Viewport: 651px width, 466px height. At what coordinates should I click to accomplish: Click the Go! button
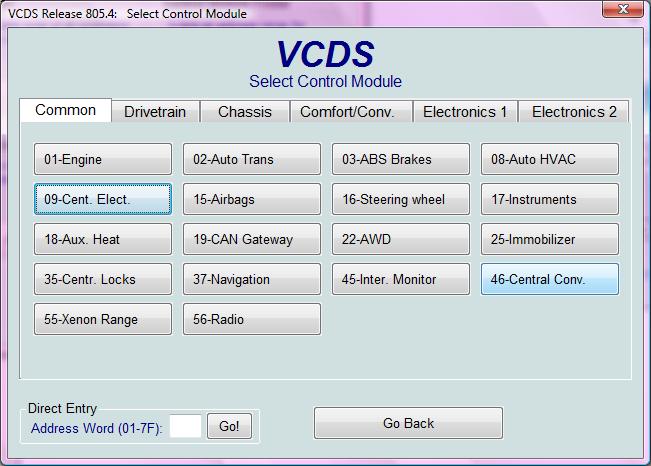point(229,426)
